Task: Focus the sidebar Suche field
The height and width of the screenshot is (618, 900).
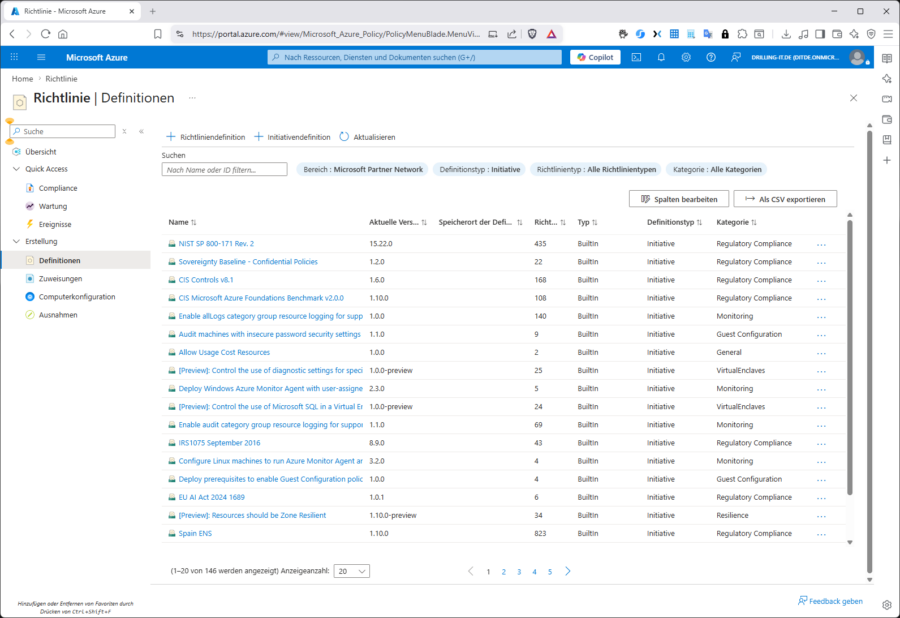Action: [63, 131]
